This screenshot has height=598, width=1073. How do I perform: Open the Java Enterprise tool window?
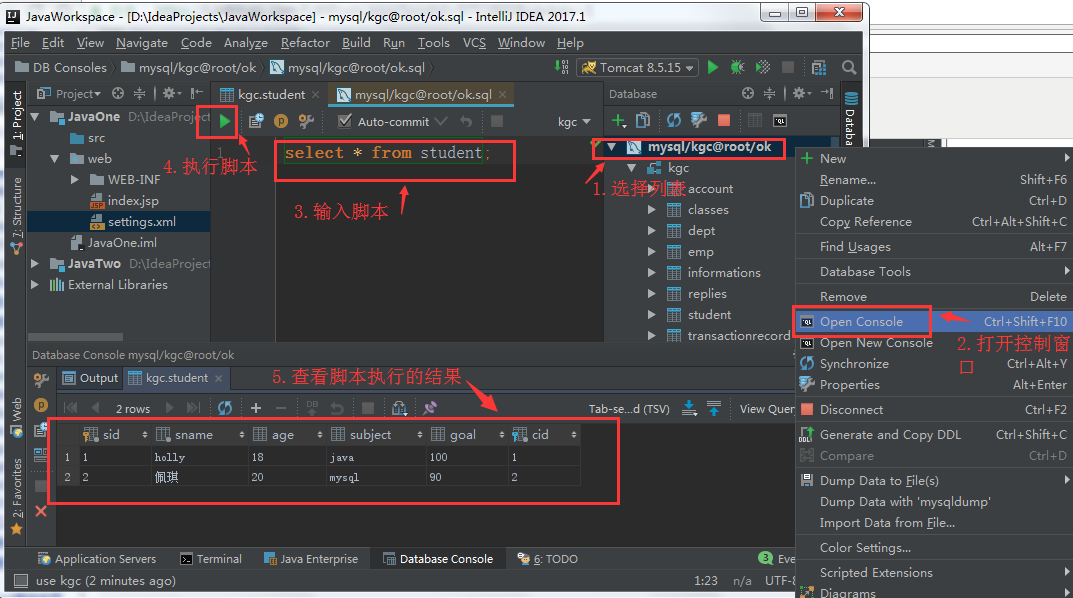coord(311,559)
